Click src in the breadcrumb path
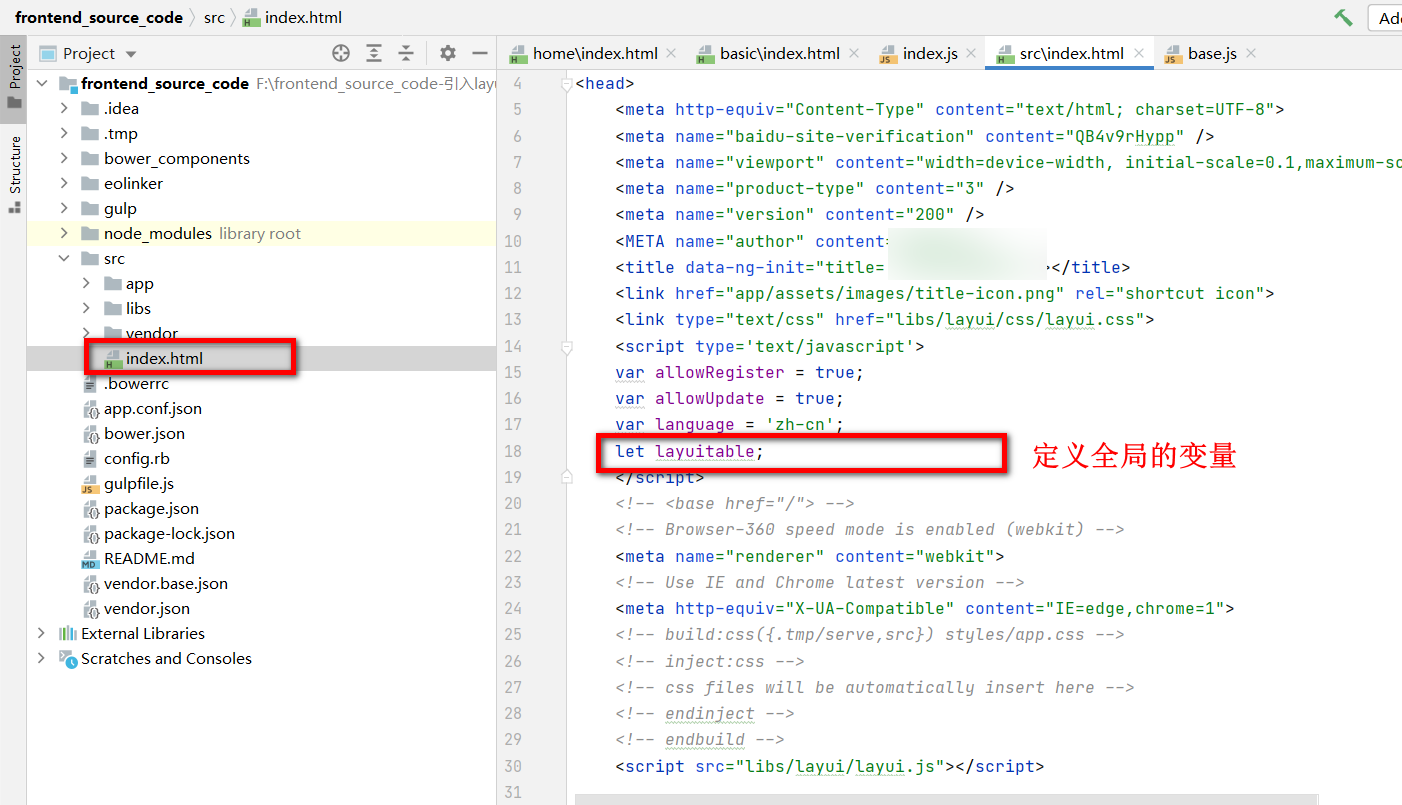The height and width of the screenshot is (805, 1402). point(215,17)
